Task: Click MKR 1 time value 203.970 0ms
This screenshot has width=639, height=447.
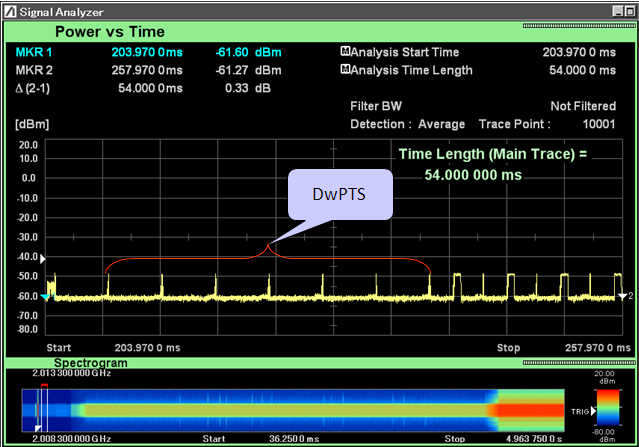Action: 147,53
